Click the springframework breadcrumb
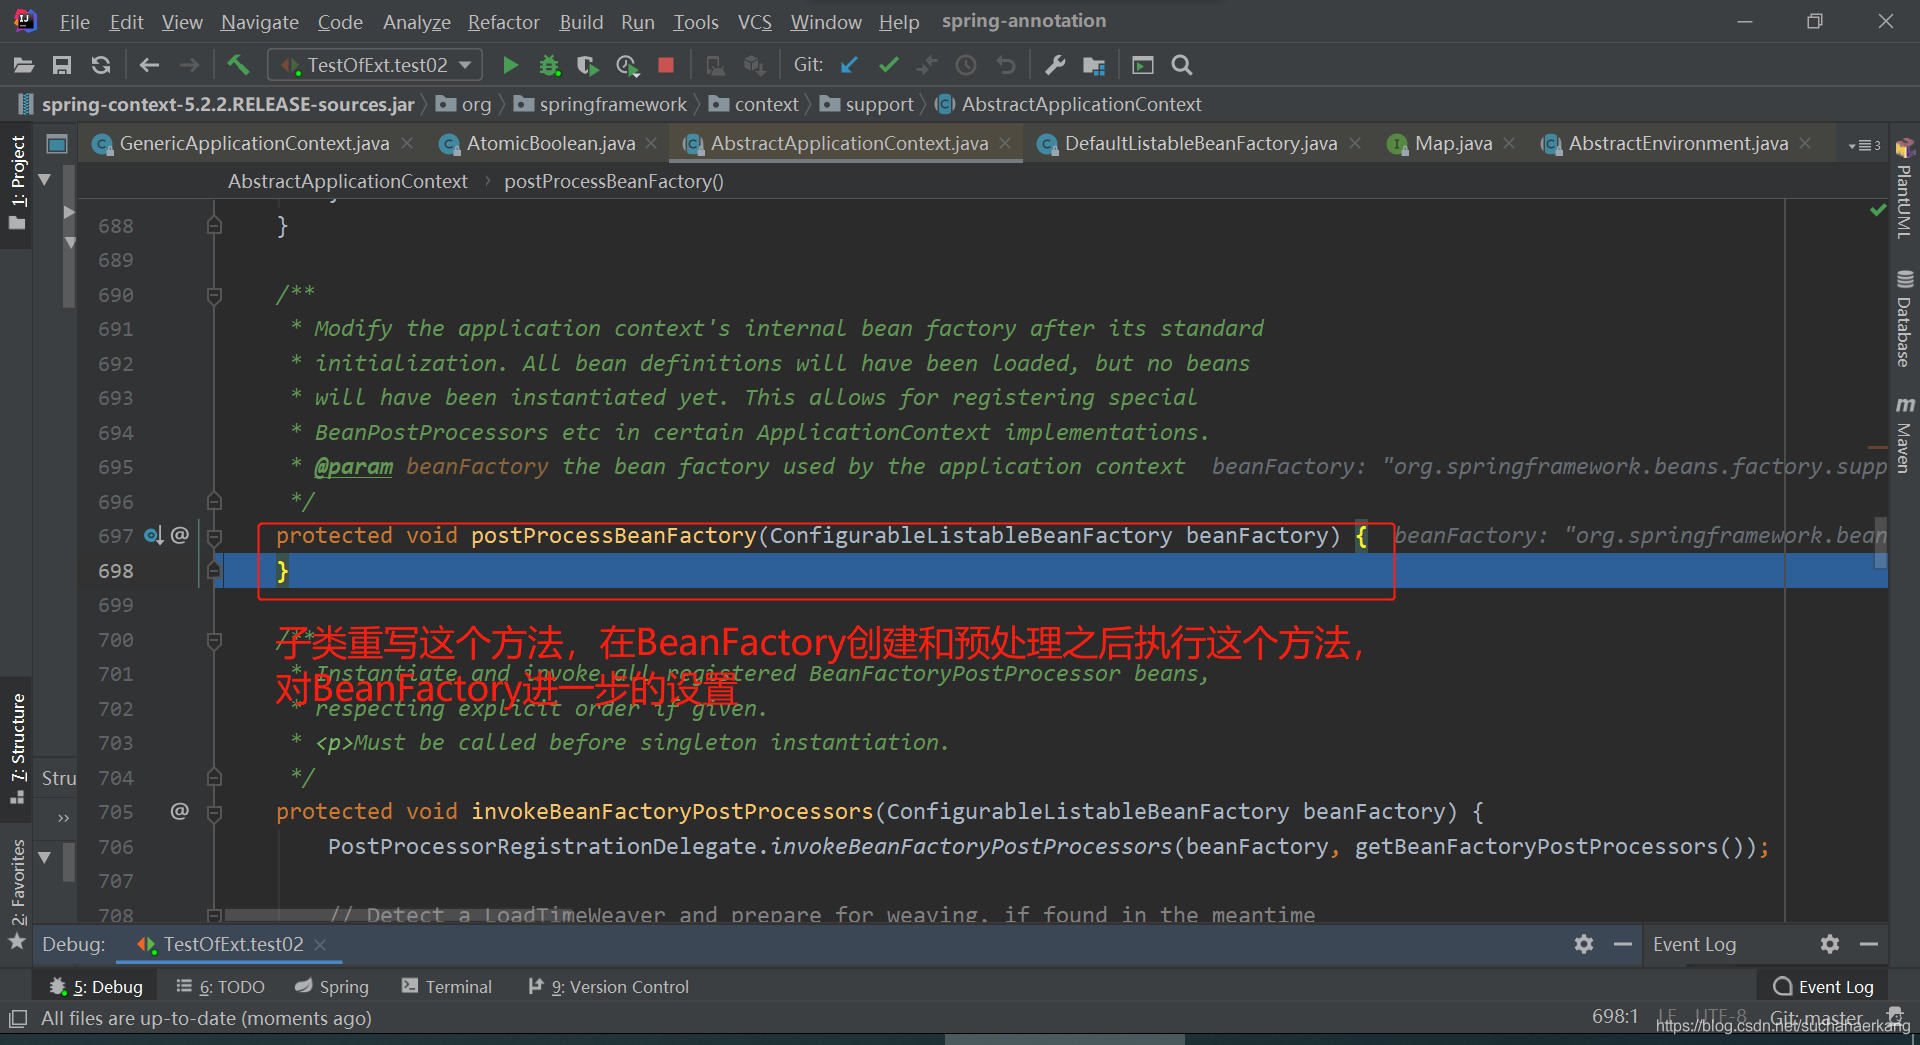1920x1045 pixels. (x=600, y=104)
